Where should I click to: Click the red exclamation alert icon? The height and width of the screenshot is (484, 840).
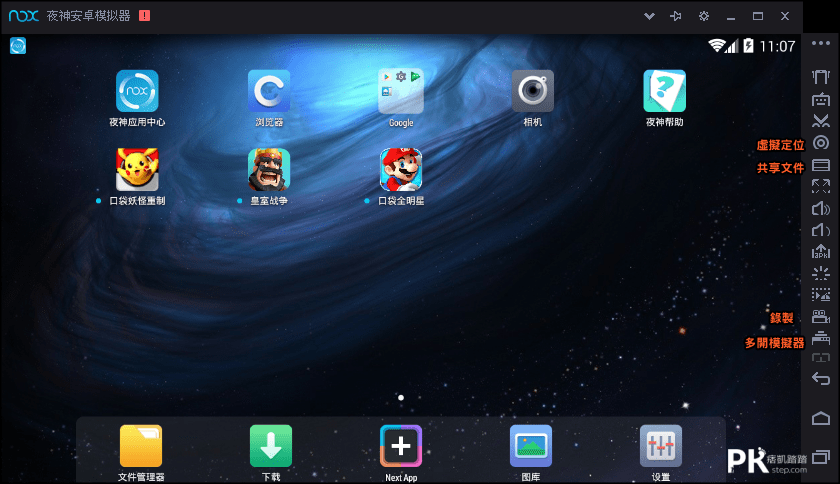pos(145,16)
